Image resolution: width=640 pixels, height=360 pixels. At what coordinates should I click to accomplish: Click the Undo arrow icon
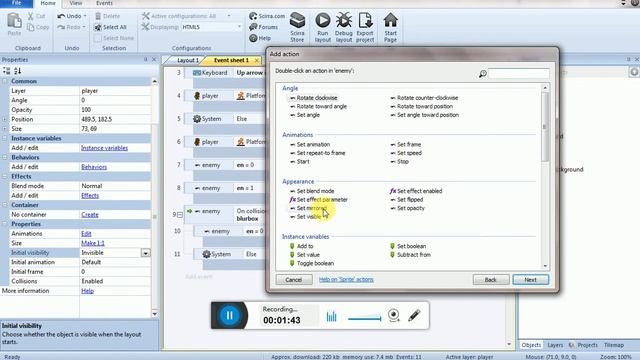(x=61, y=16)
